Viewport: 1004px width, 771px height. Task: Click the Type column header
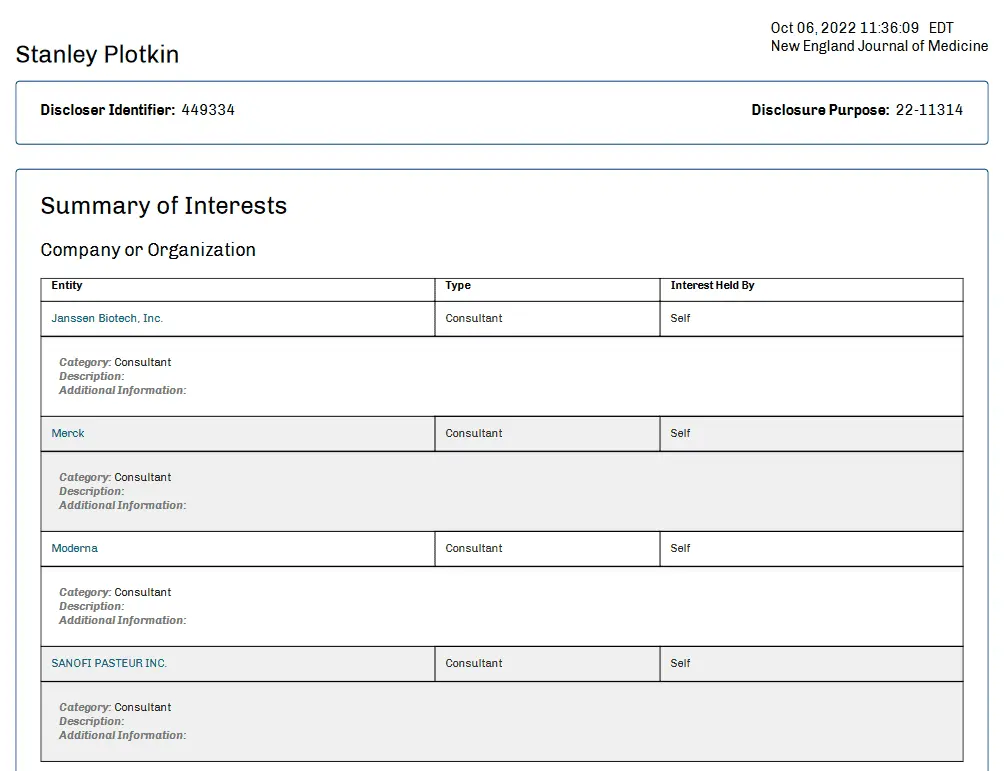(x=458, y=286)
